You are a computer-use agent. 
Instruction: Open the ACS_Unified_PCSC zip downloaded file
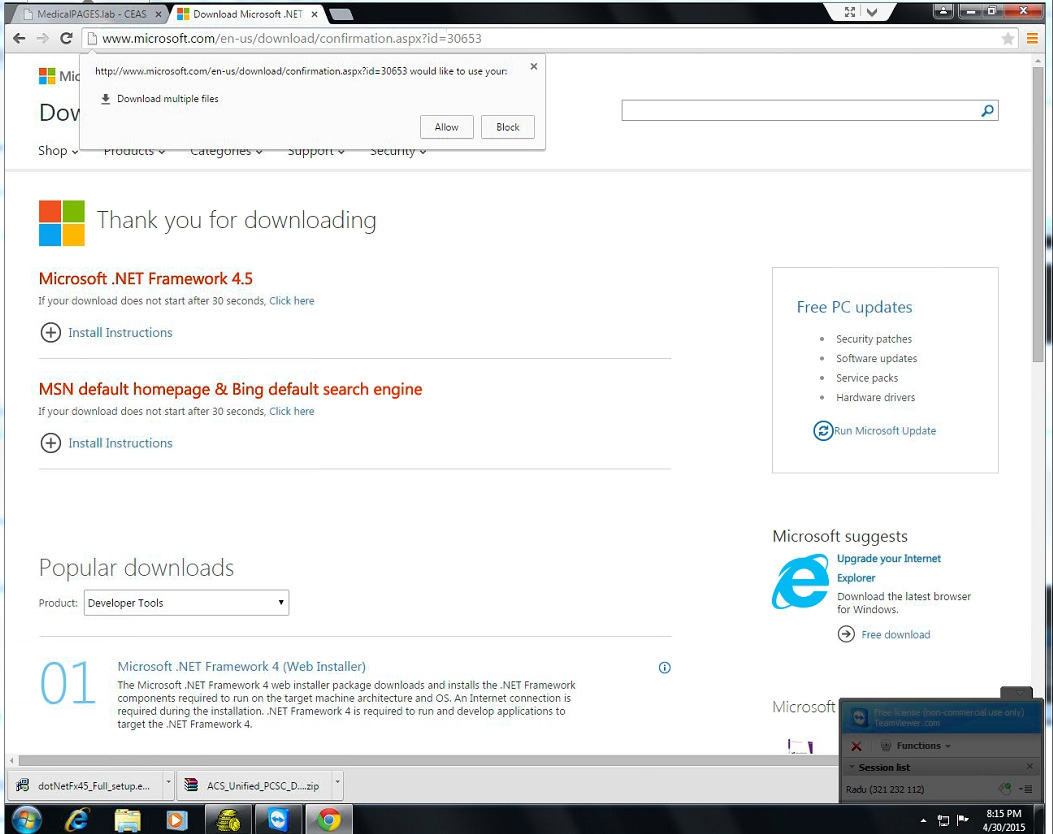[255, 786]
